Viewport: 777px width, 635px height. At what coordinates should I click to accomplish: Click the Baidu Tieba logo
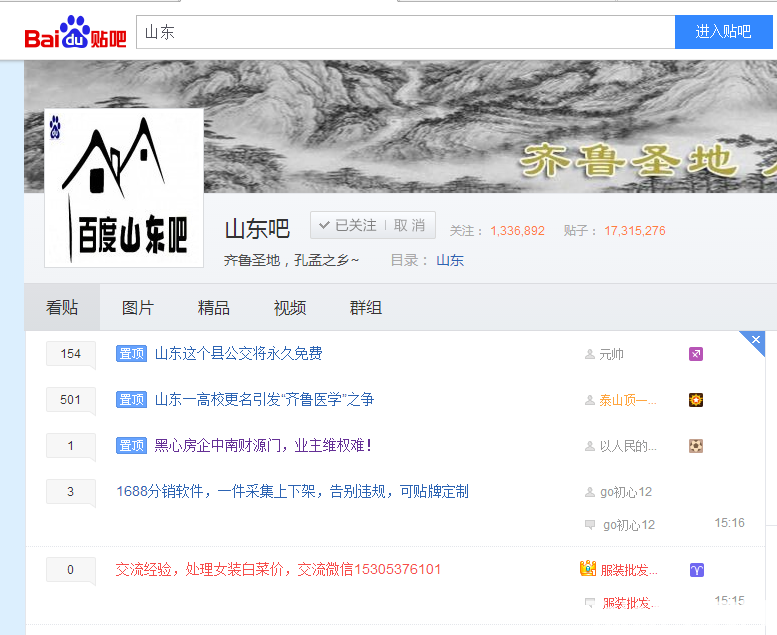coord(75,32)
